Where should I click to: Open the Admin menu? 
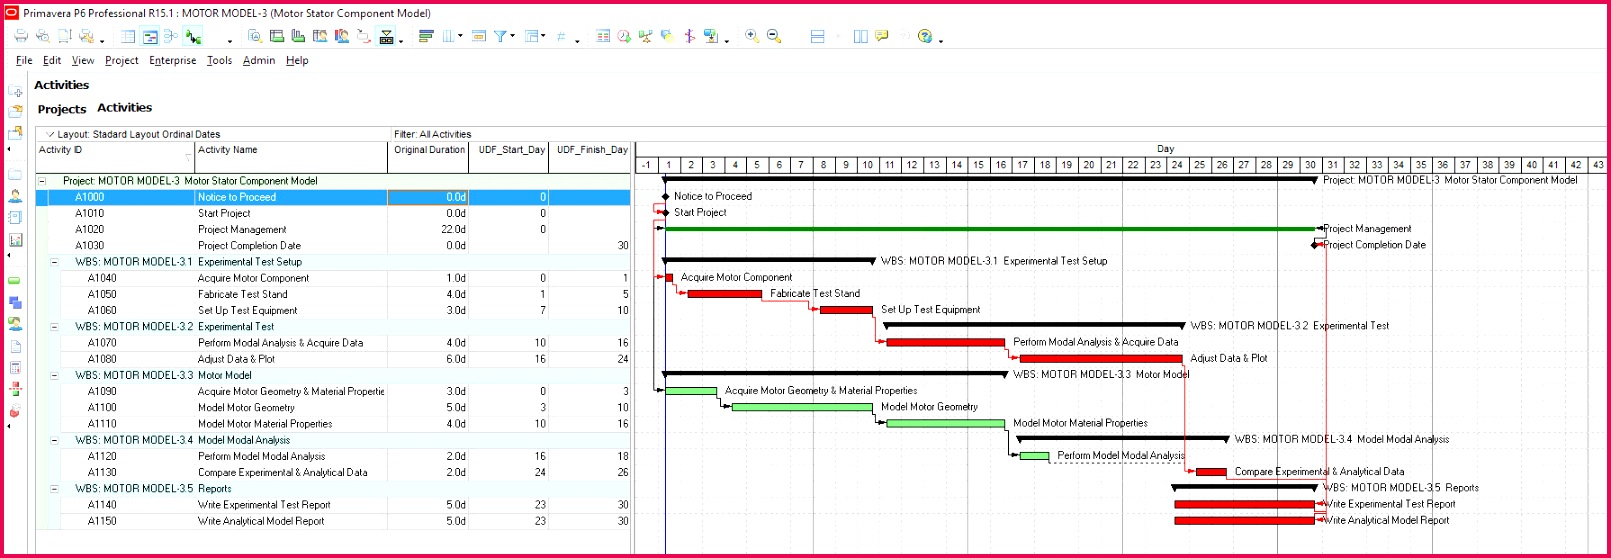(259, 60)
